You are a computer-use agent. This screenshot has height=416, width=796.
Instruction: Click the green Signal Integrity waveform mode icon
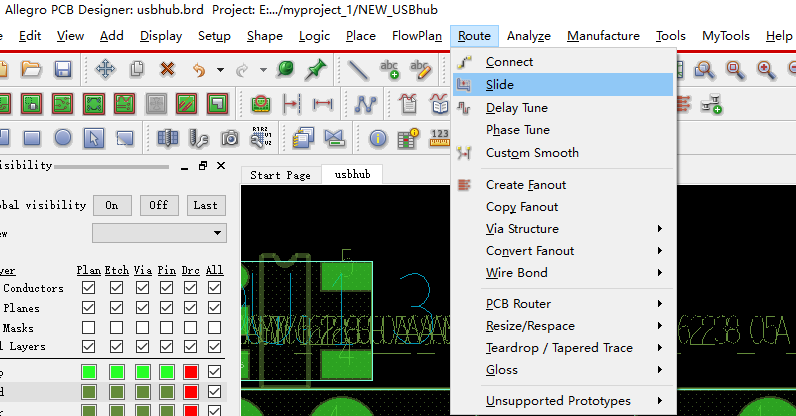pos(125,104)
